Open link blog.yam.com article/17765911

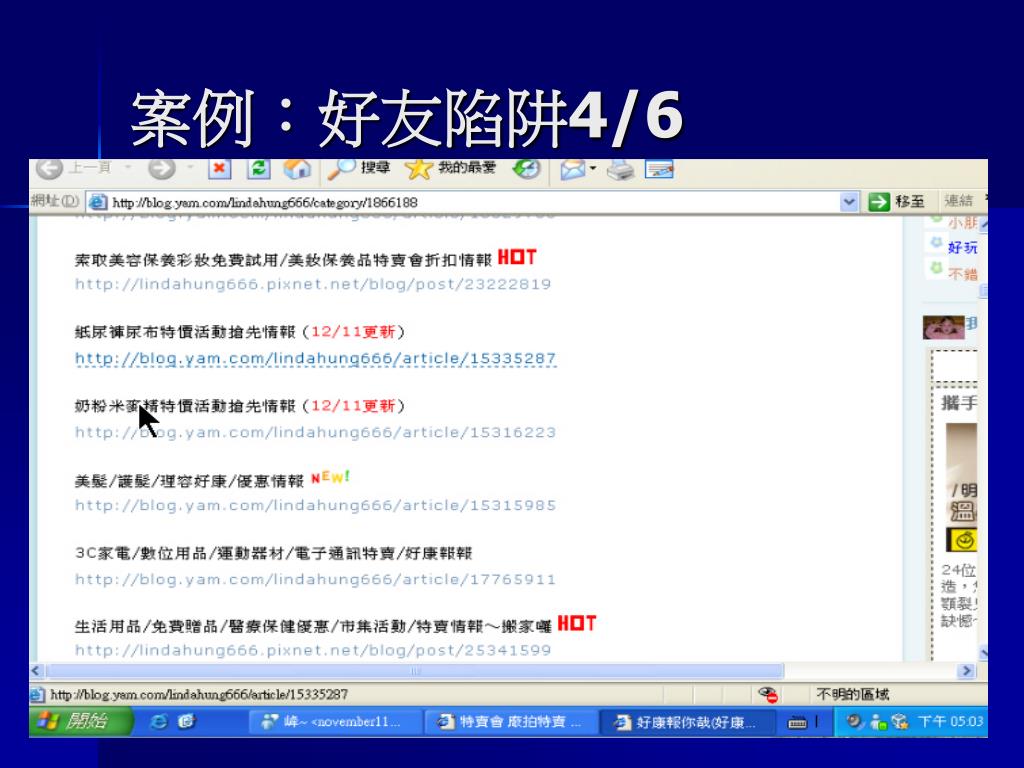[x=315, y=579]
